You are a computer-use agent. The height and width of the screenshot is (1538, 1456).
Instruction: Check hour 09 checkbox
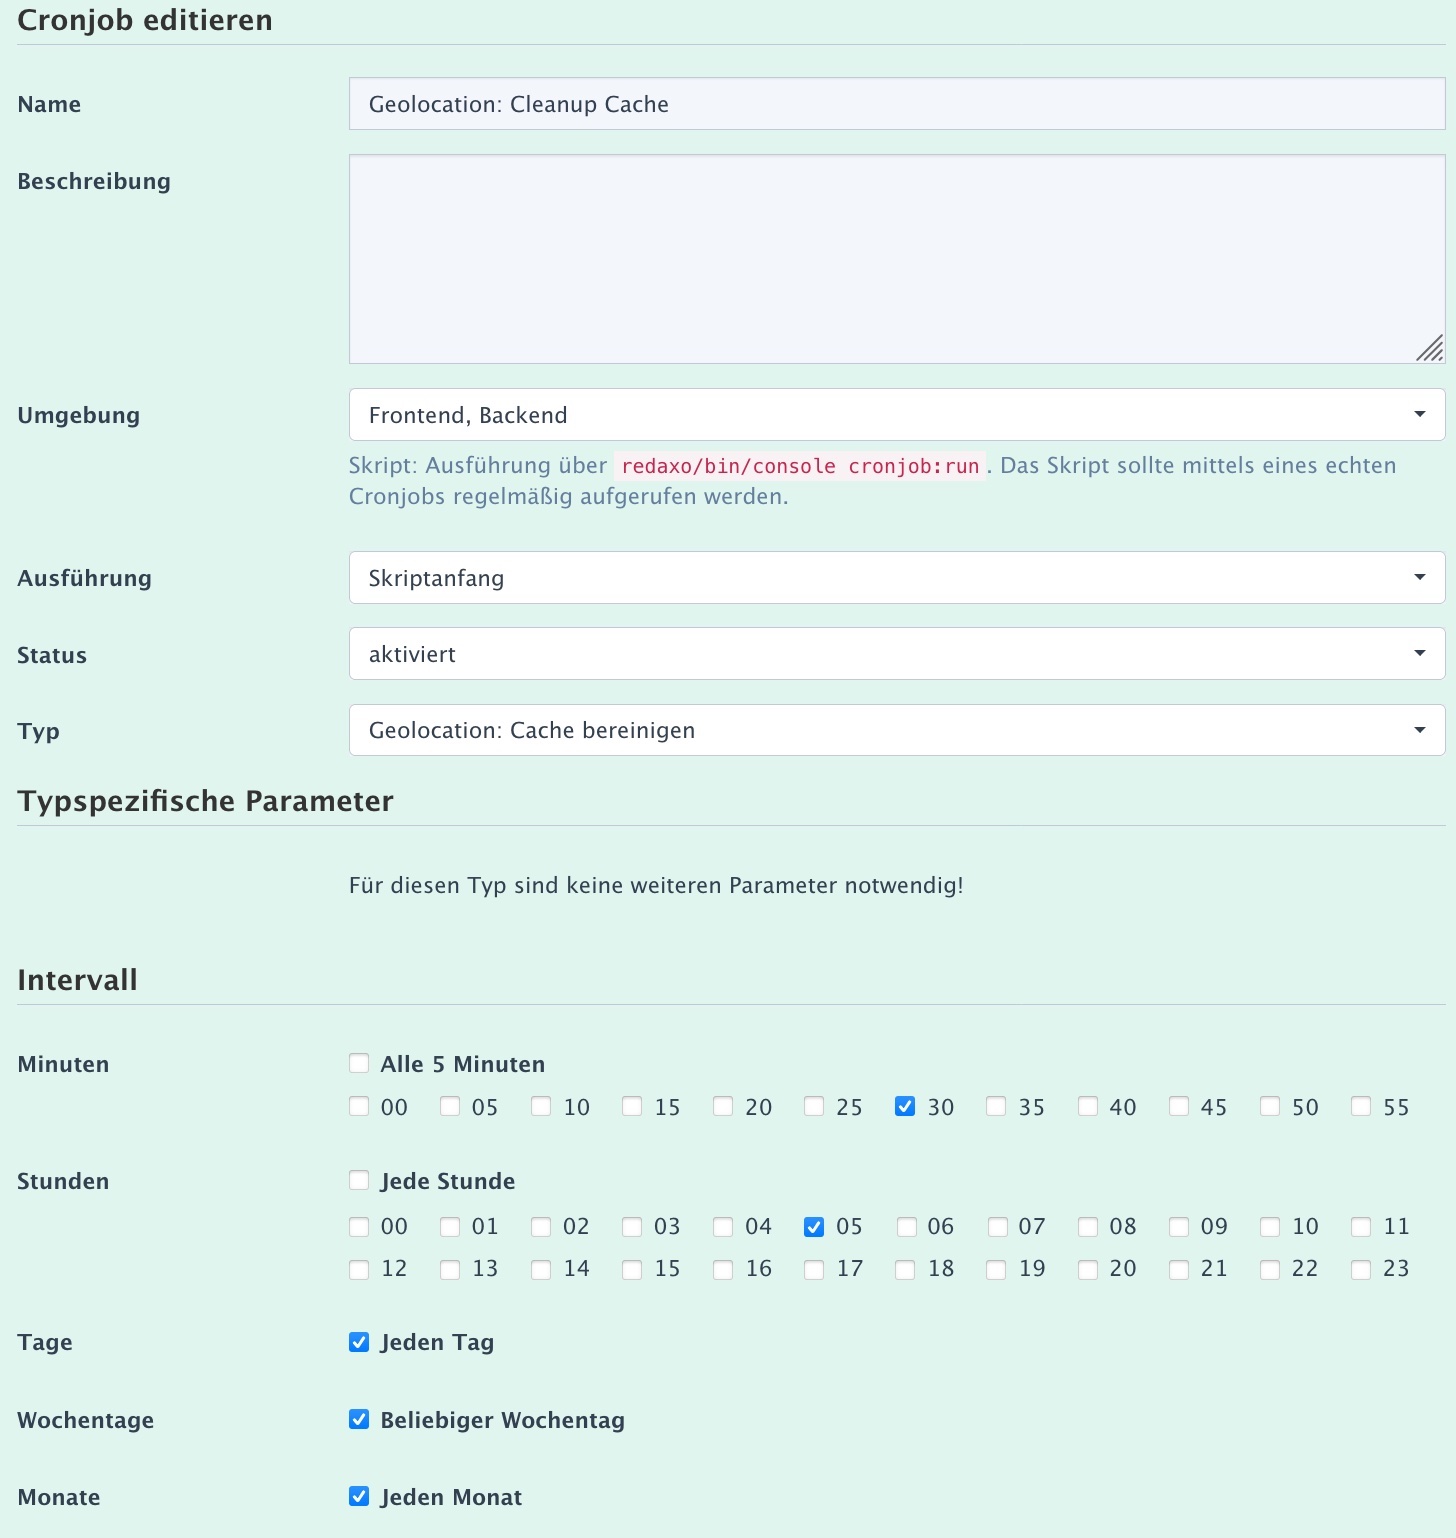(x=1179, y=1226)
